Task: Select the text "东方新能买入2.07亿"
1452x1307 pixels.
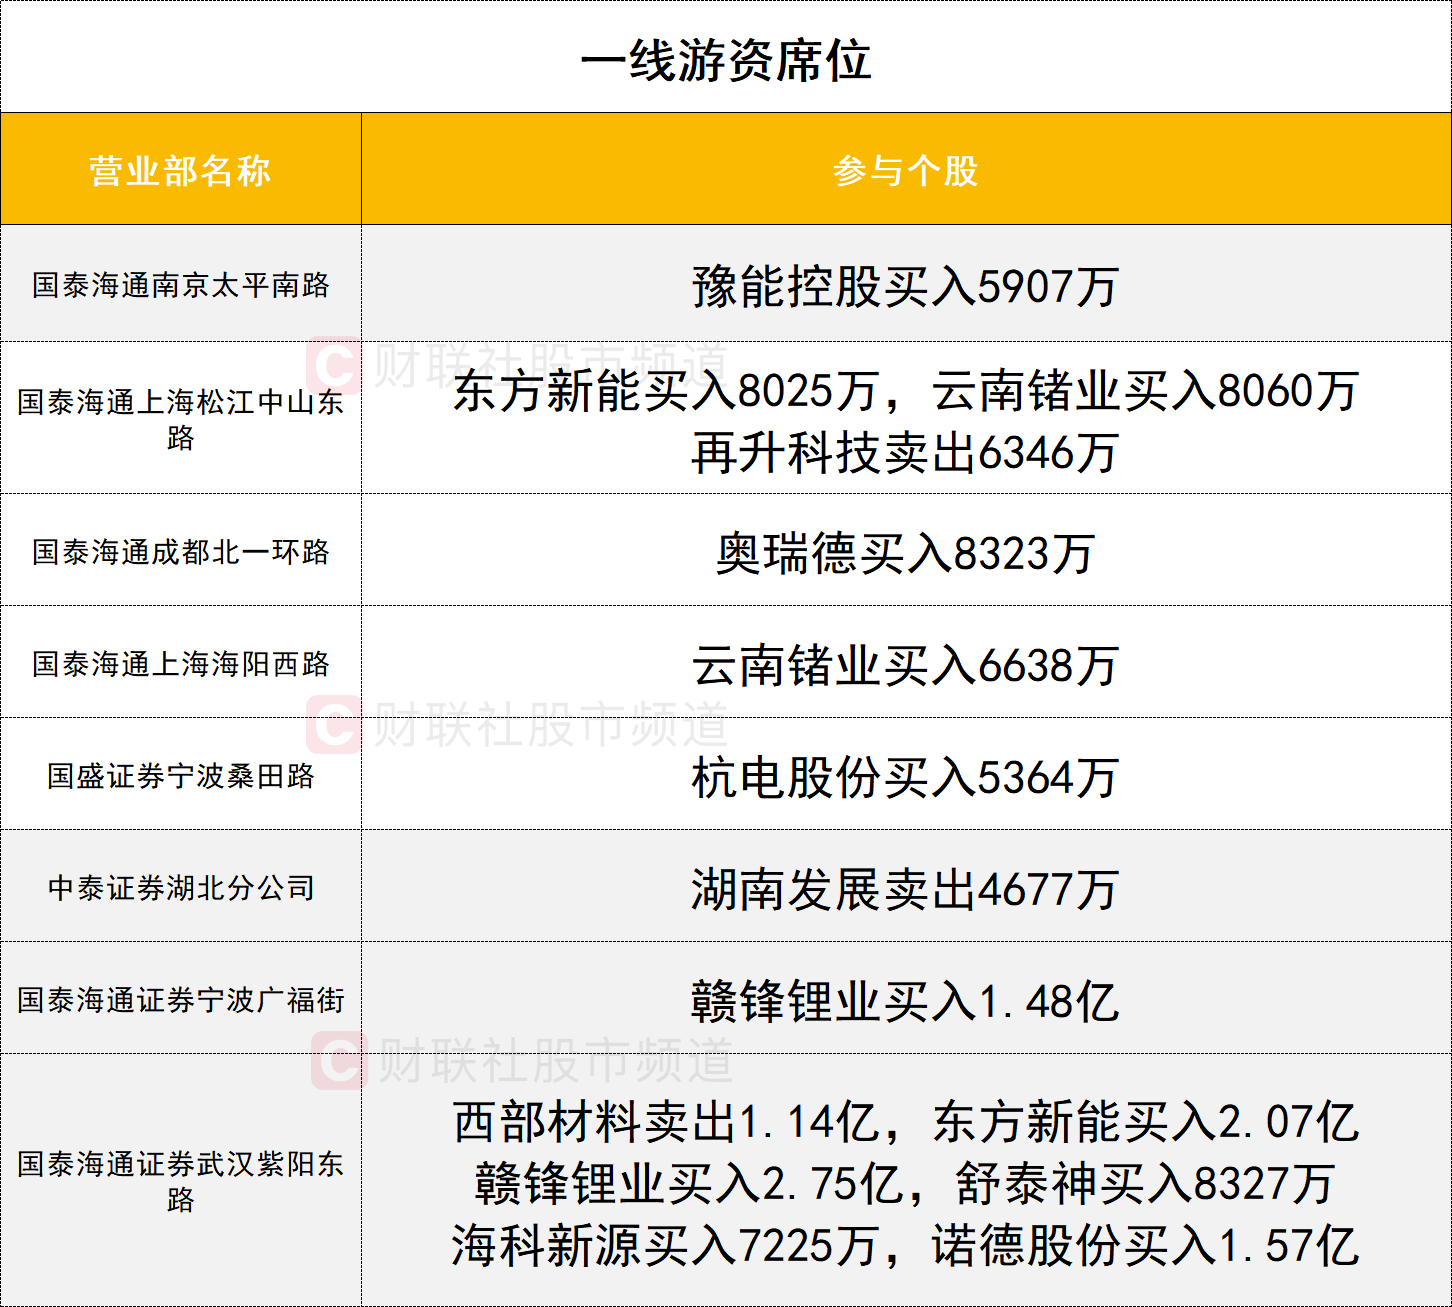Action: click(1146, 1122)
